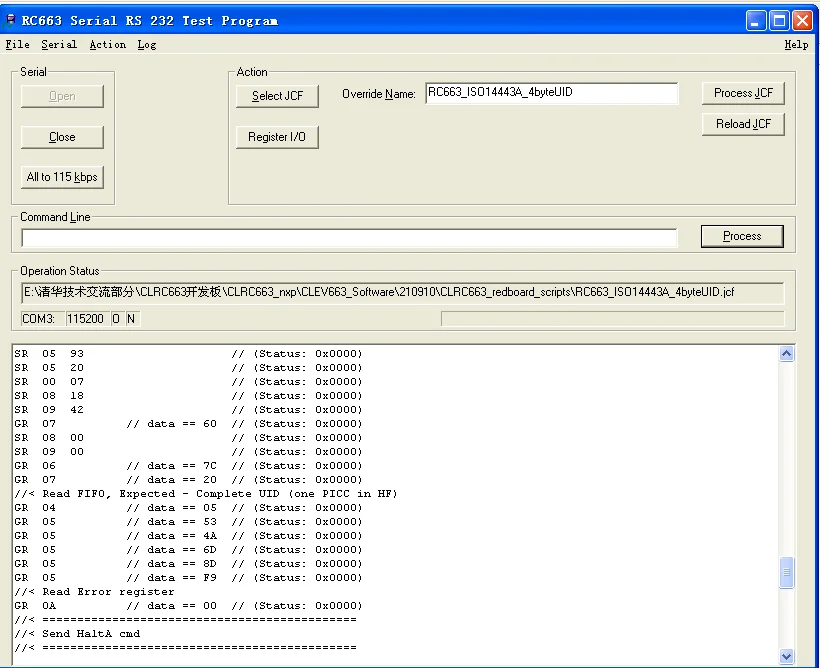
Task: Open Register I/O dialog
Action: (x=277, y=137)
